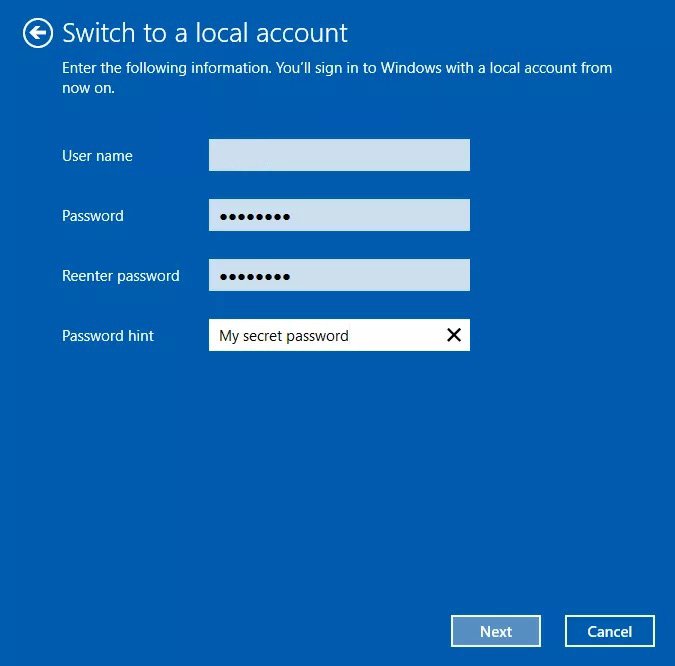Click the empty blue area below the form
This screenshot has height=666, width=675.
tap(337, 480)
